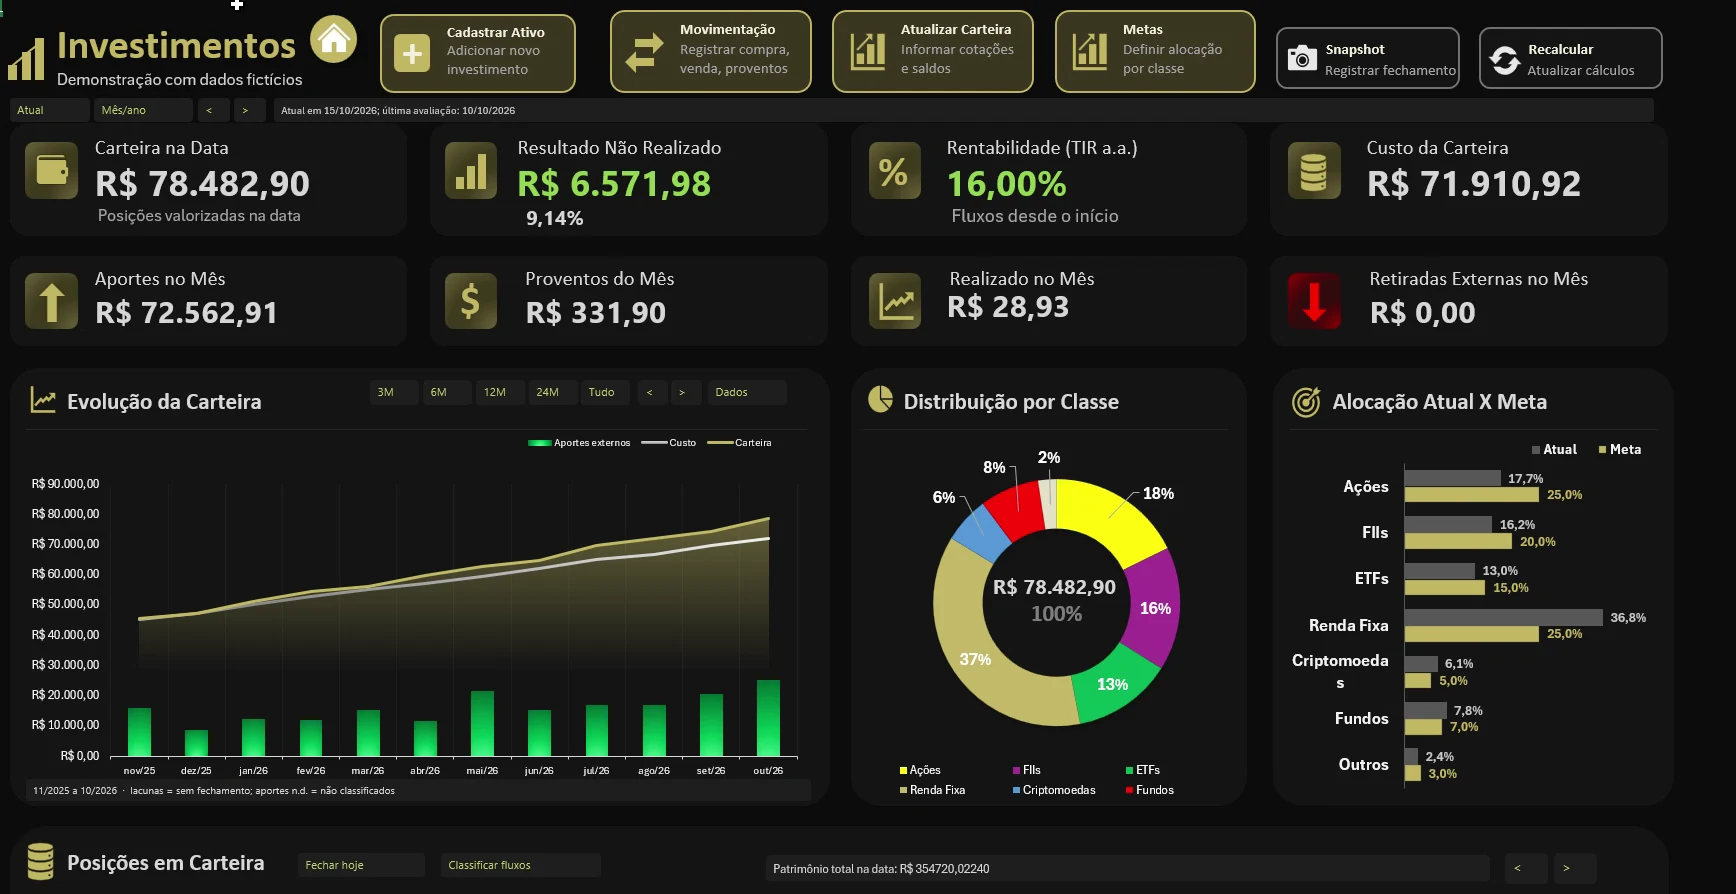Screen dimensions: 1736x894
Task: Click the chart icon in Metas
Action: [1090, 51]
